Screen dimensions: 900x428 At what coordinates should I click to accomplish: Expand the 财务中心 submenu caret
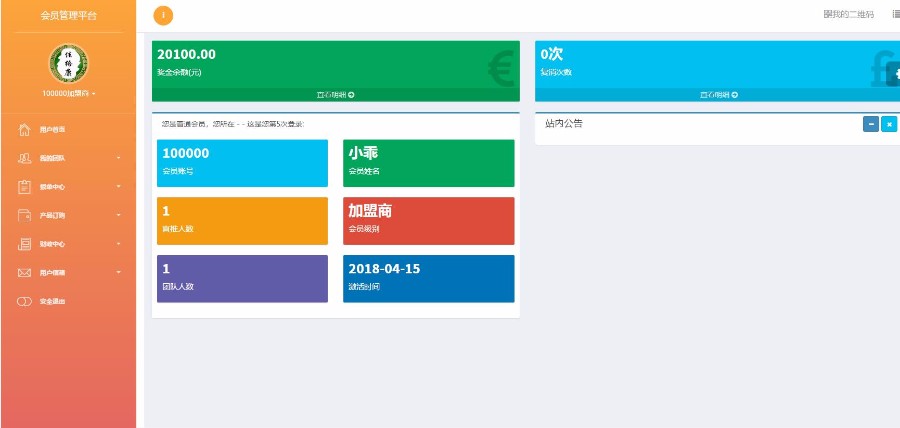119,244
